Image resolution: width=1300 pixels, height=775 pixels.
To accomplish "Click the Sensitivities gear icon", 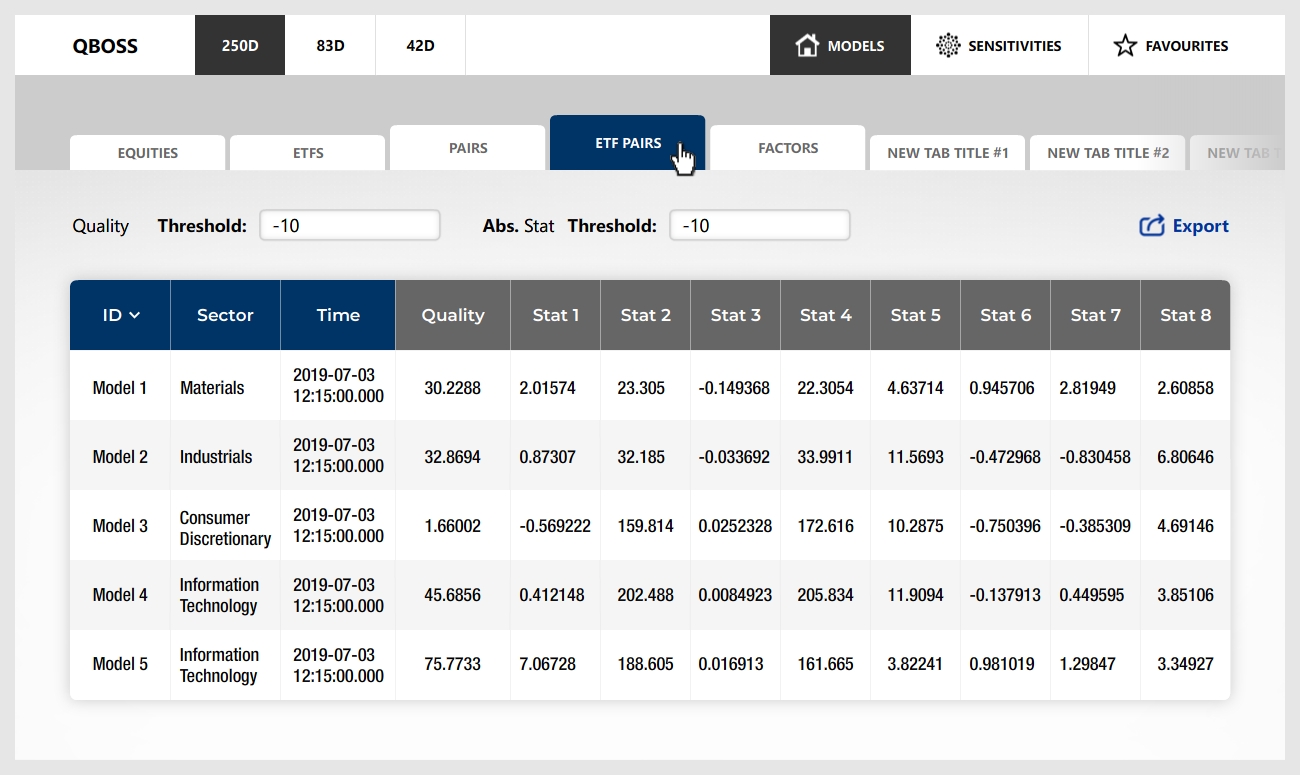I will coord(947,45).
